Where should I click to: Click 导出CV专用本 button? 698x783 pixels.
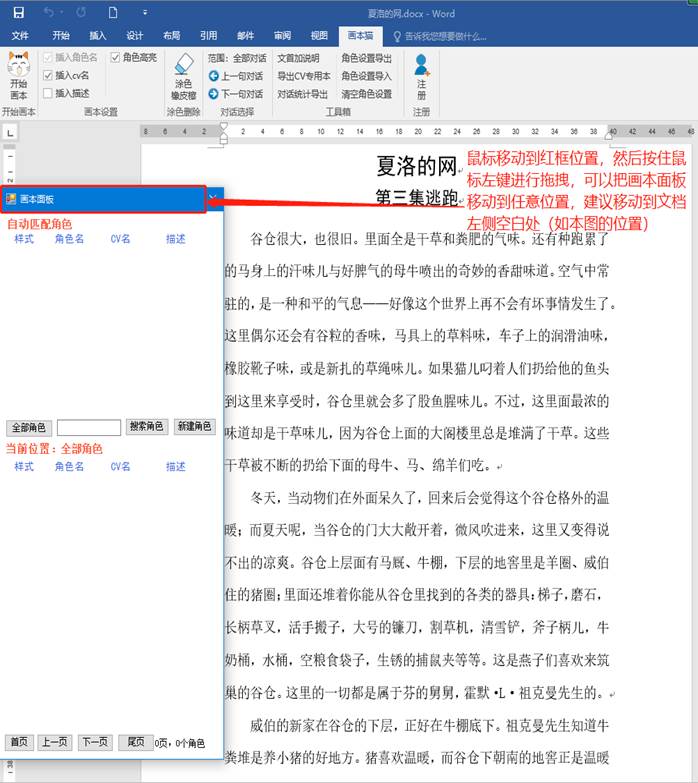304,76
